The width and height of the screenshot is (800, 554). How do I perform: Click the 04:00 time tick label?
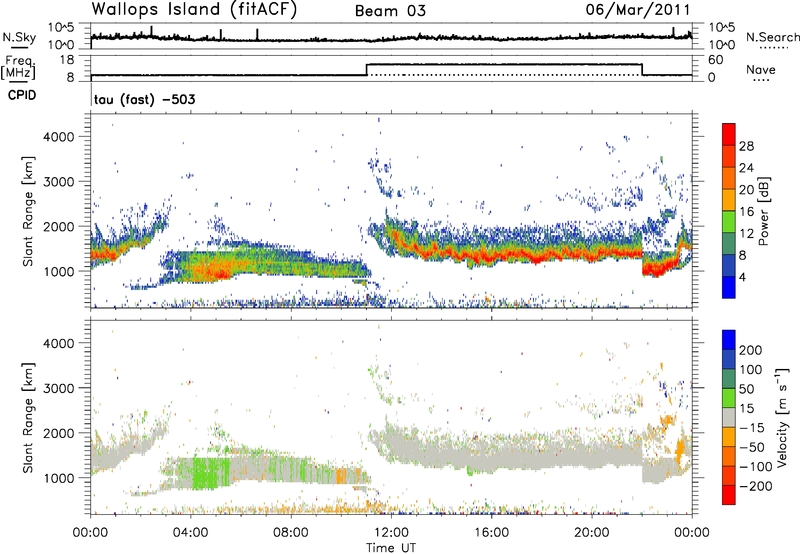tap(190, 533)
